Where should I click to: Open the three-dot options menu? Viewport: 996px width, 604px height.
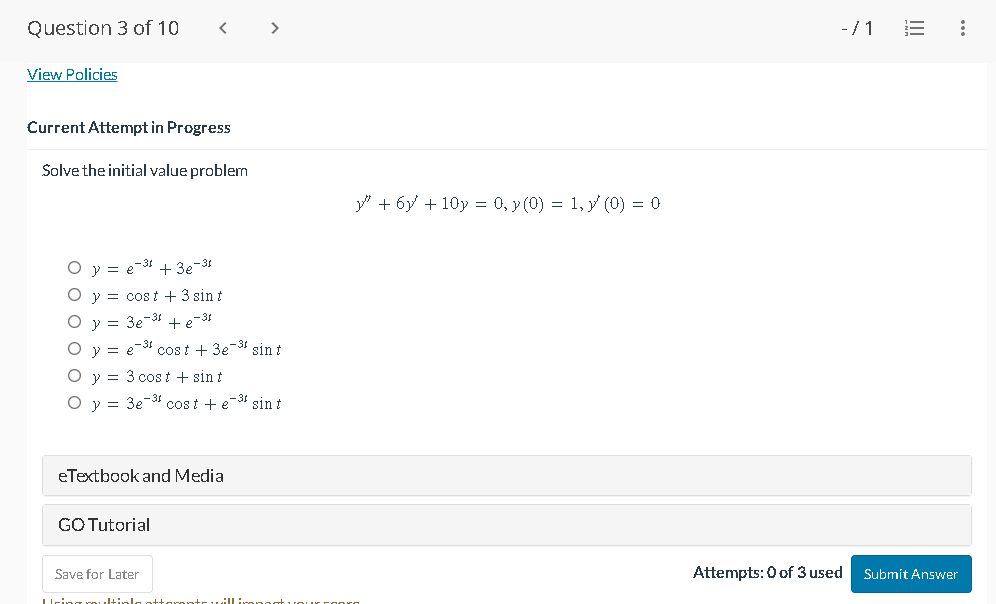coord(962,28)
